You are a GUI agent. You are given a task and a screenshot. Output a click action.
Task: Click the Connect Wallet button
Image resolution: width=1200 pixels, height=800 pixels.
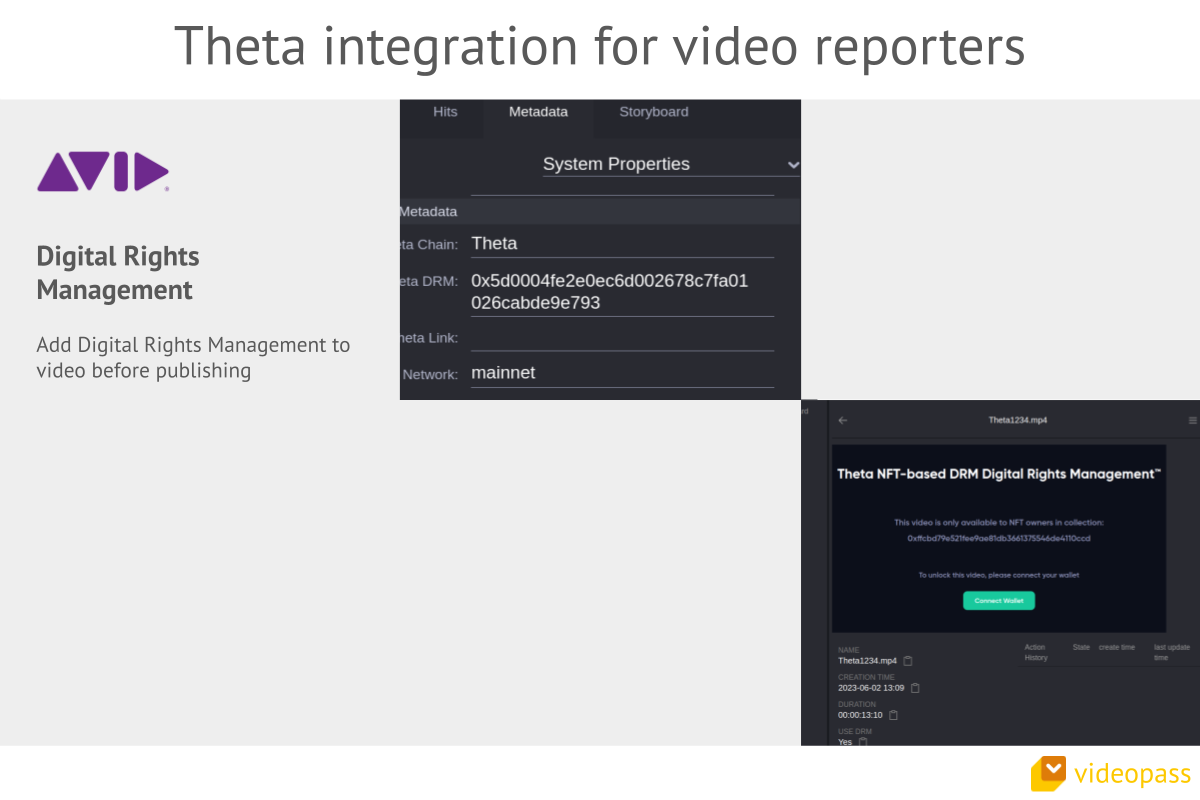999,601
